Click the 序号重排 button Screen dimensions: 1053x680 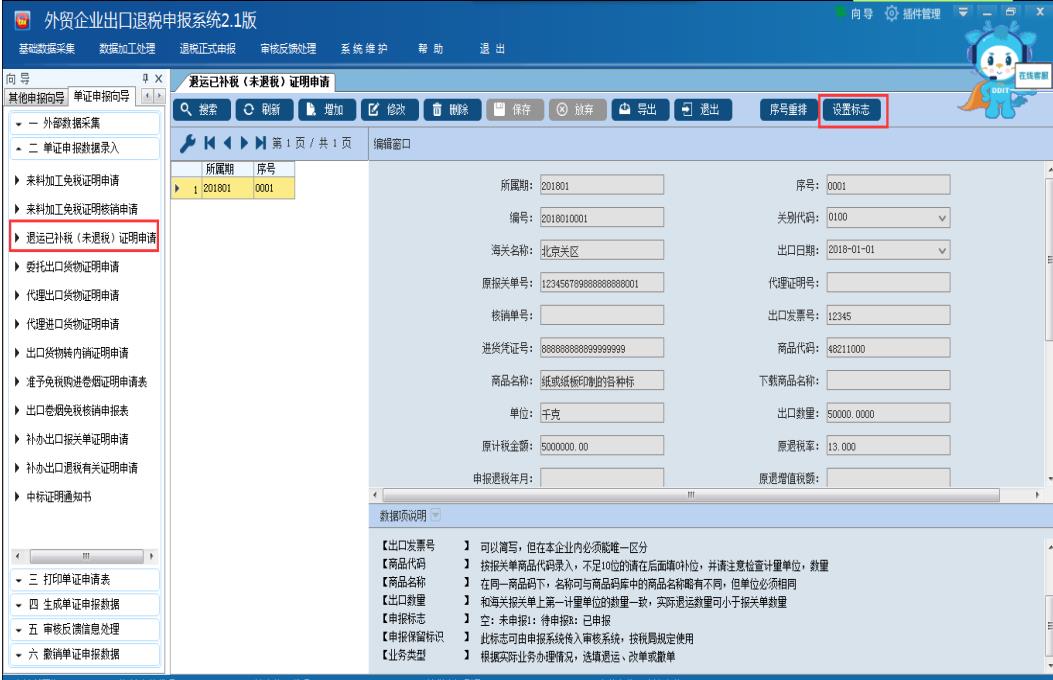click(x=787, y=111)
